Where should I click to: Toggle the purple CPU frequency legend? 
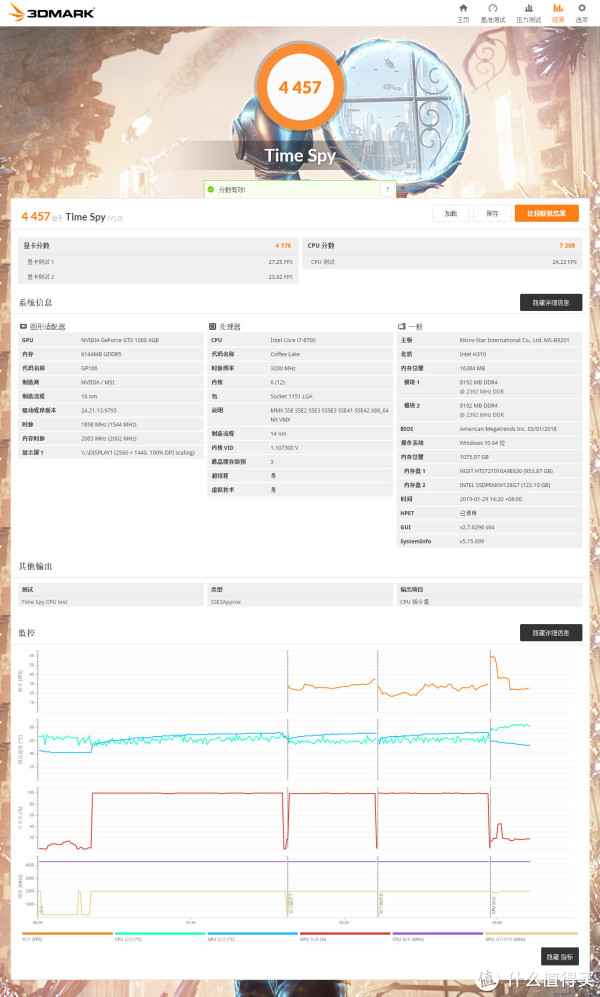(437, 936)
